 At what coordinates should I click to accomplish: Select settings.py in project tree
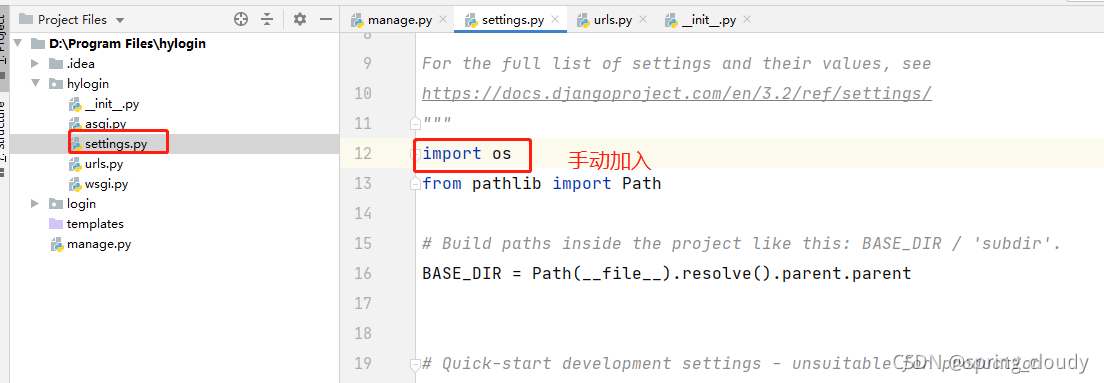116,144
